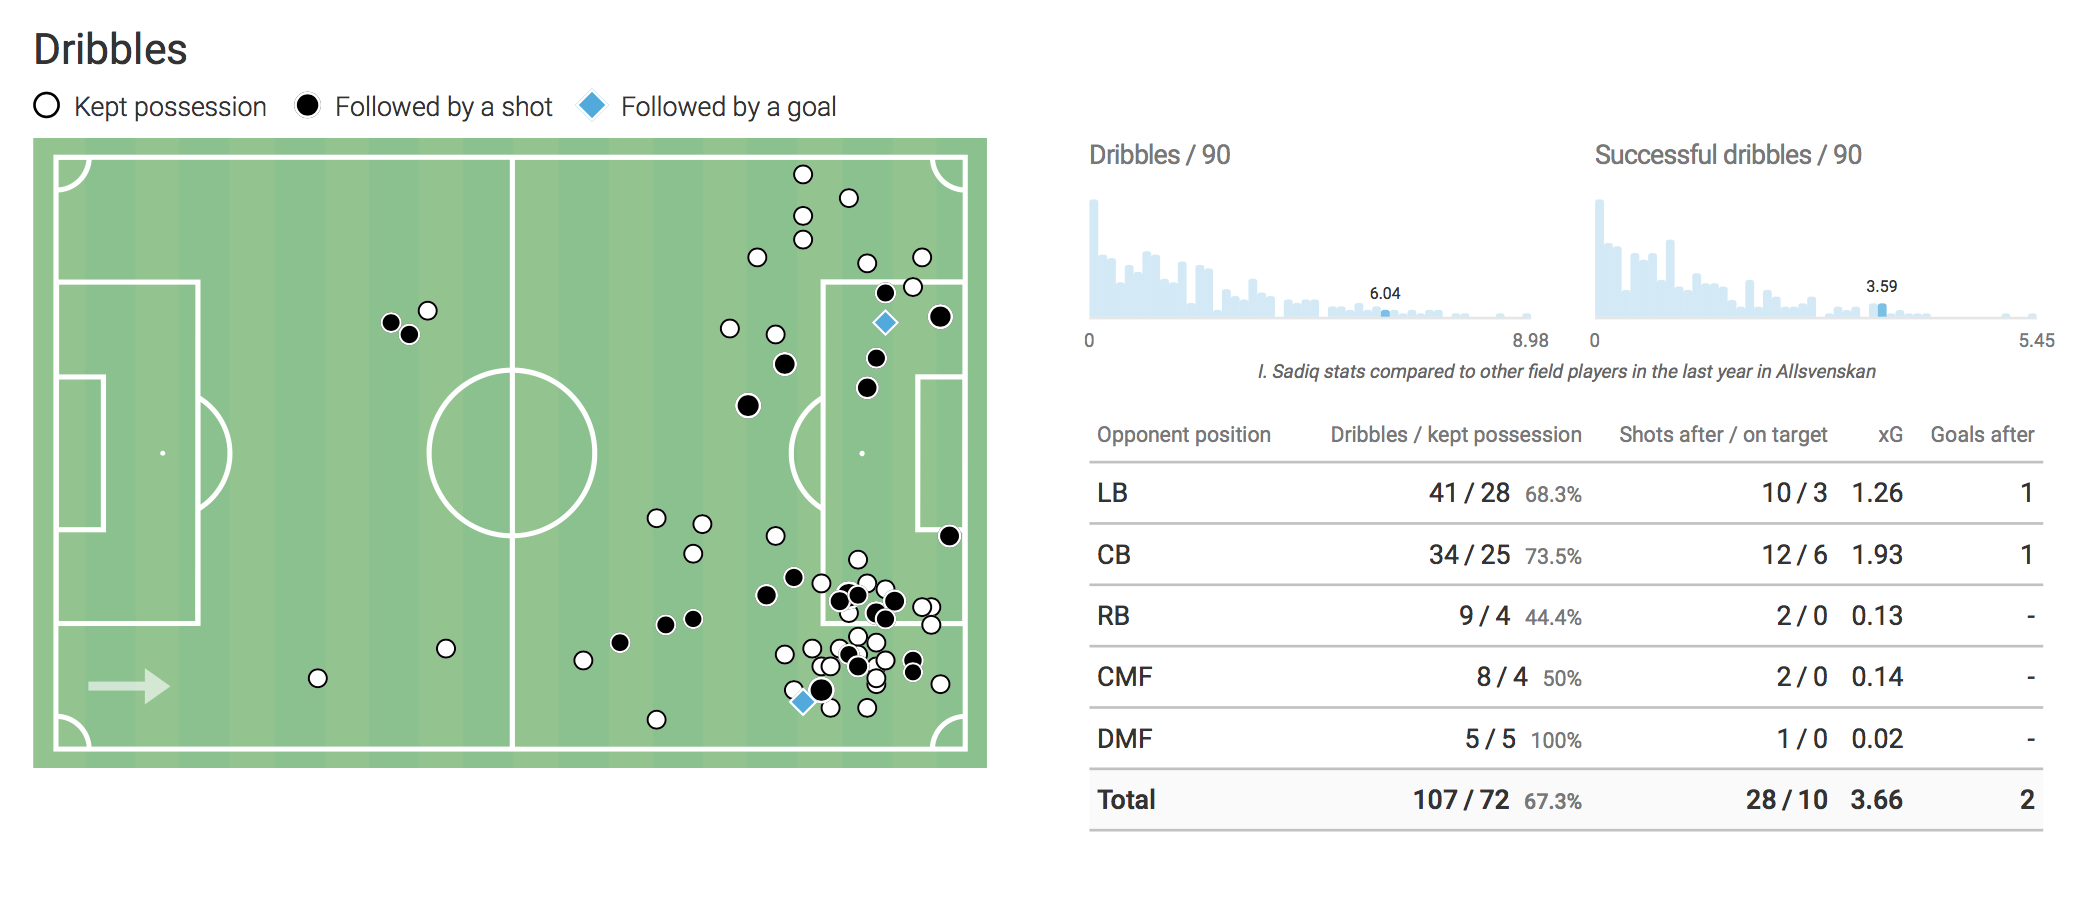Click the Shots after / on target header
This screenshot has height=910, width=2084.
pos(1722,435)
